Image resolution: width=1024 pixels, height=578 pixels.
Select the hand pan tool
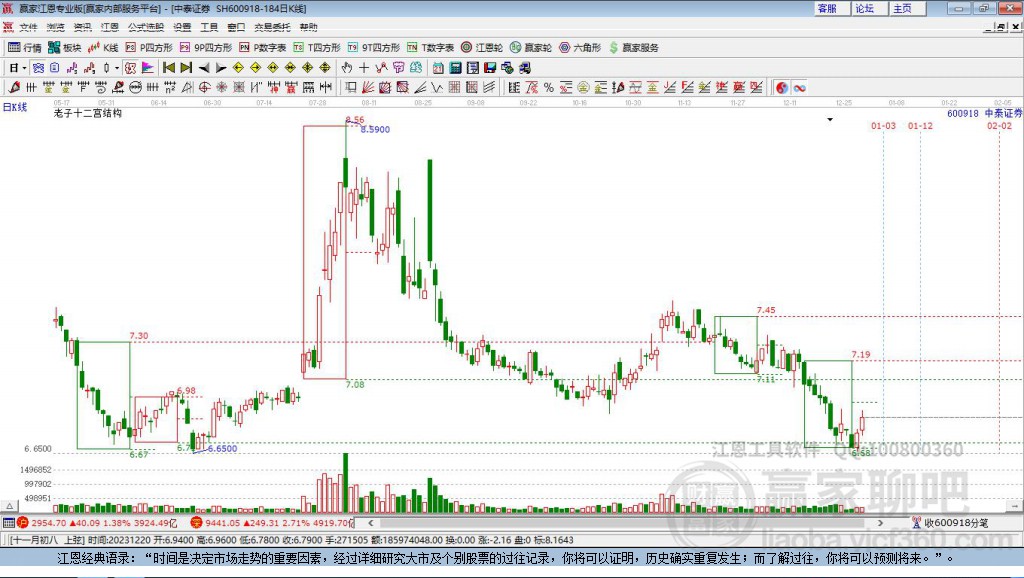coord(347,68)
